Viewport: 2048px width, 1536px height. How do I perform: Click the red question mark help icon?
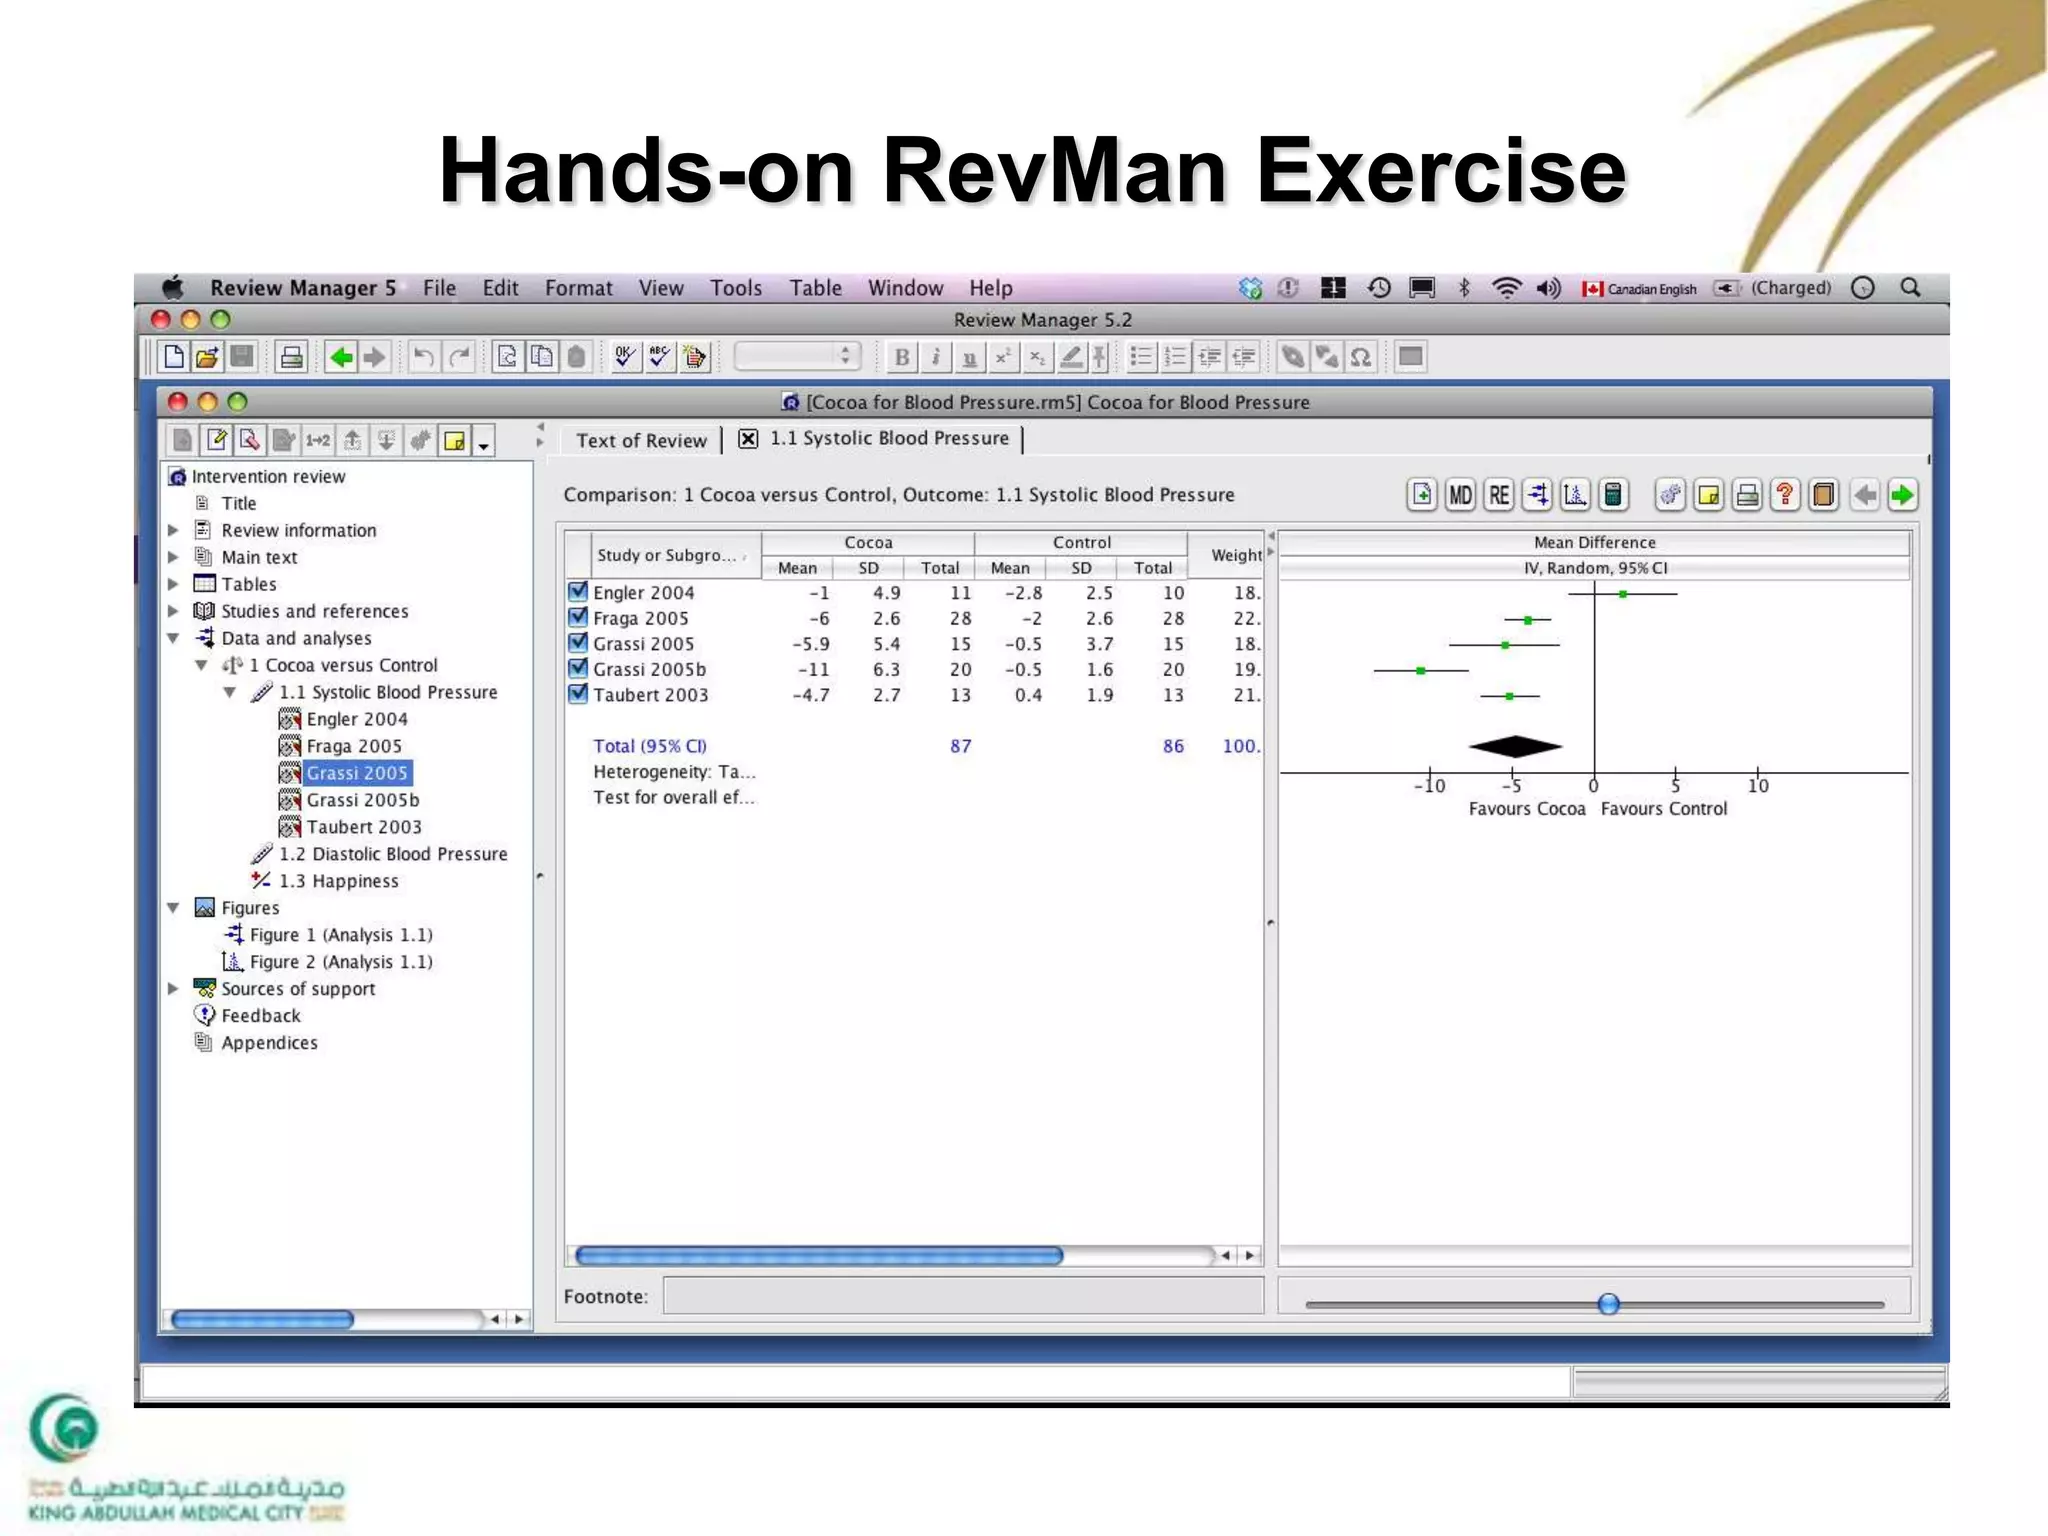(1785, 495)
